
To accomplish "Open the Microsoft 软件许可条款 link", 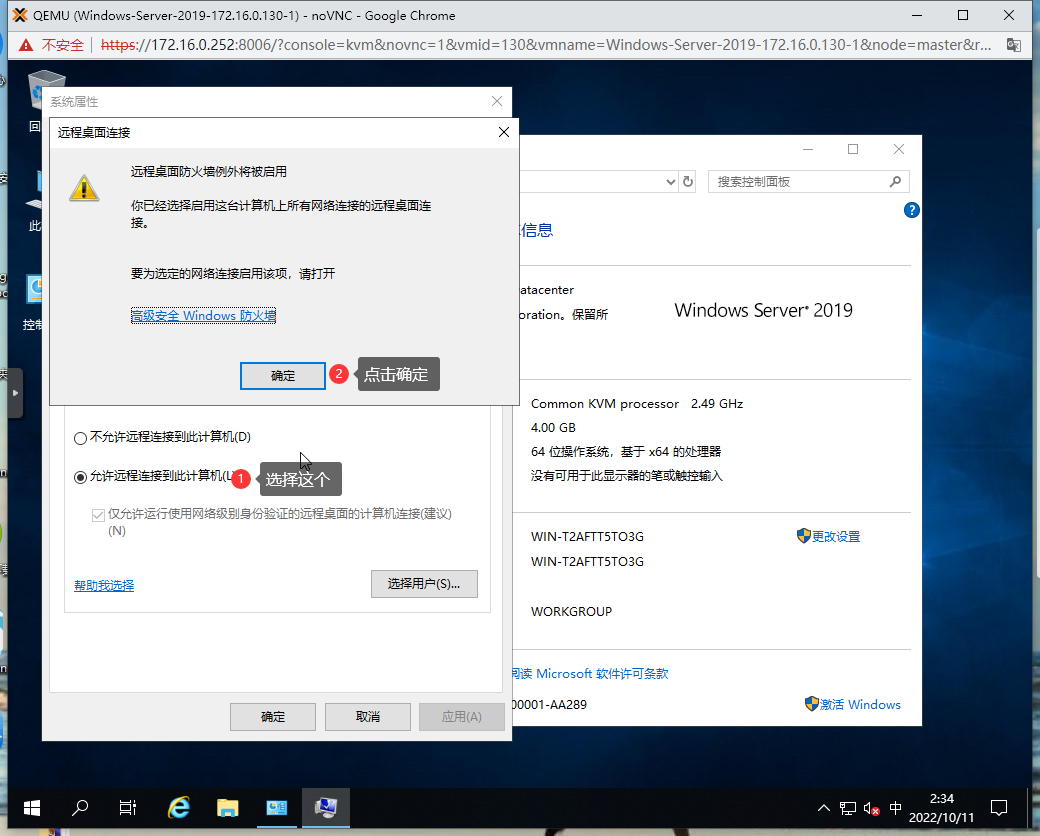I will [601, 673].
